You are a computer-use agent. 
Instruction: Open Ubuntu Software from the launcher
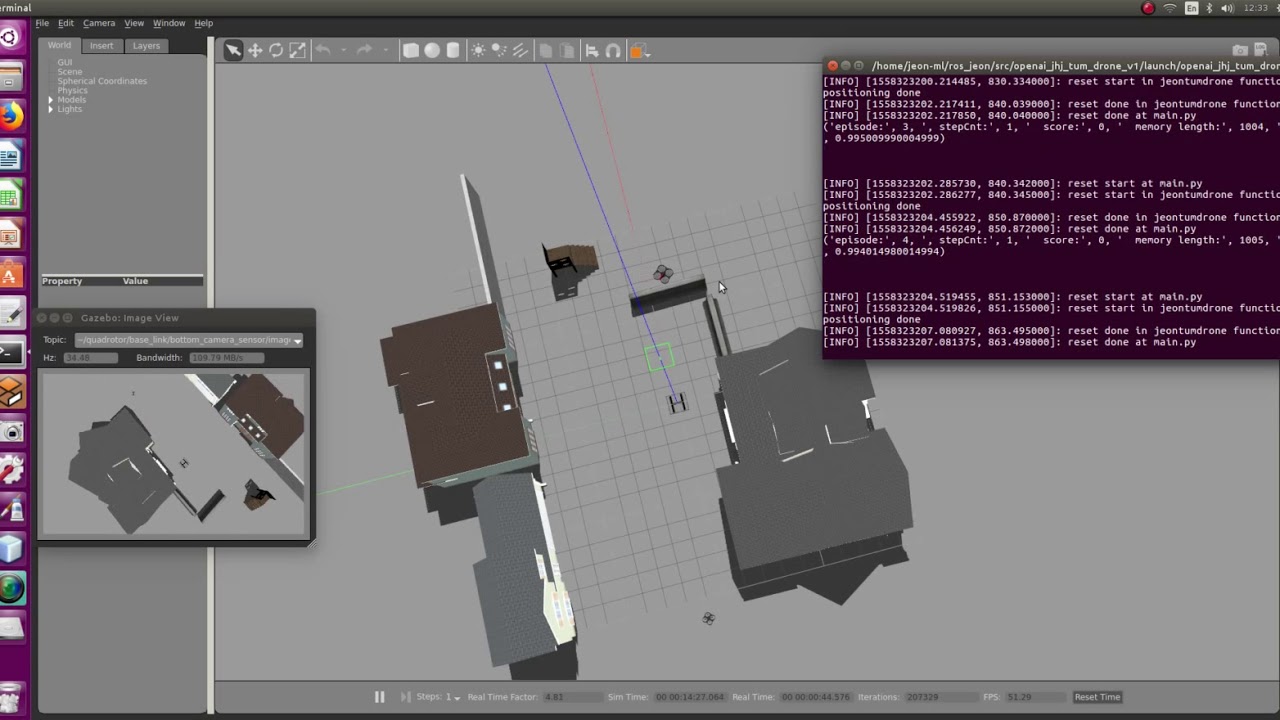coord(10,274)
